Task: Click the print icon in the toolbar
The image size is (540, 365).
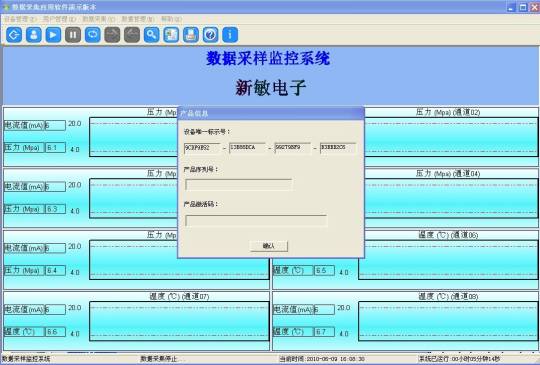Action: point(191,35)
